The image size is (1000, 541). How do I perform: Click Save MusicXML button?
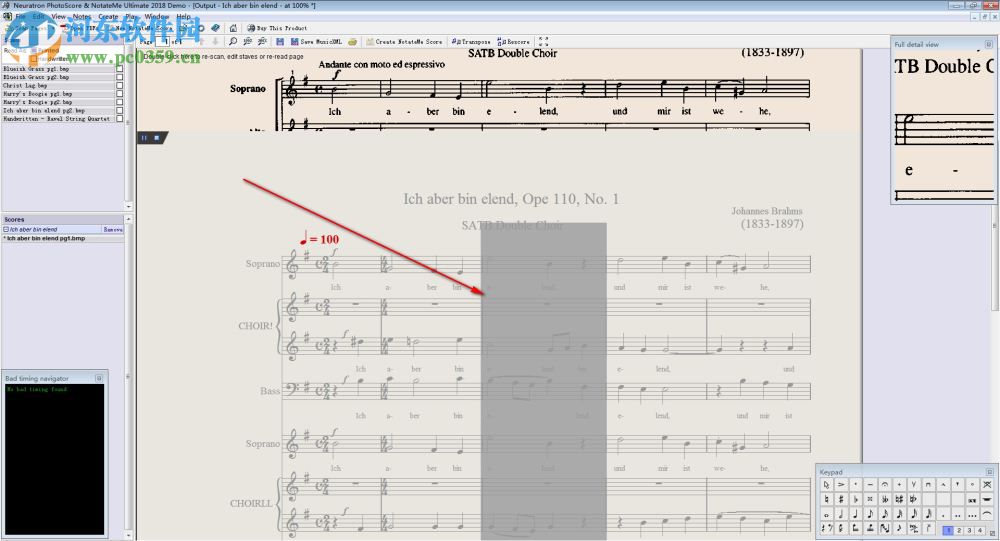click(x=316, y=41)
